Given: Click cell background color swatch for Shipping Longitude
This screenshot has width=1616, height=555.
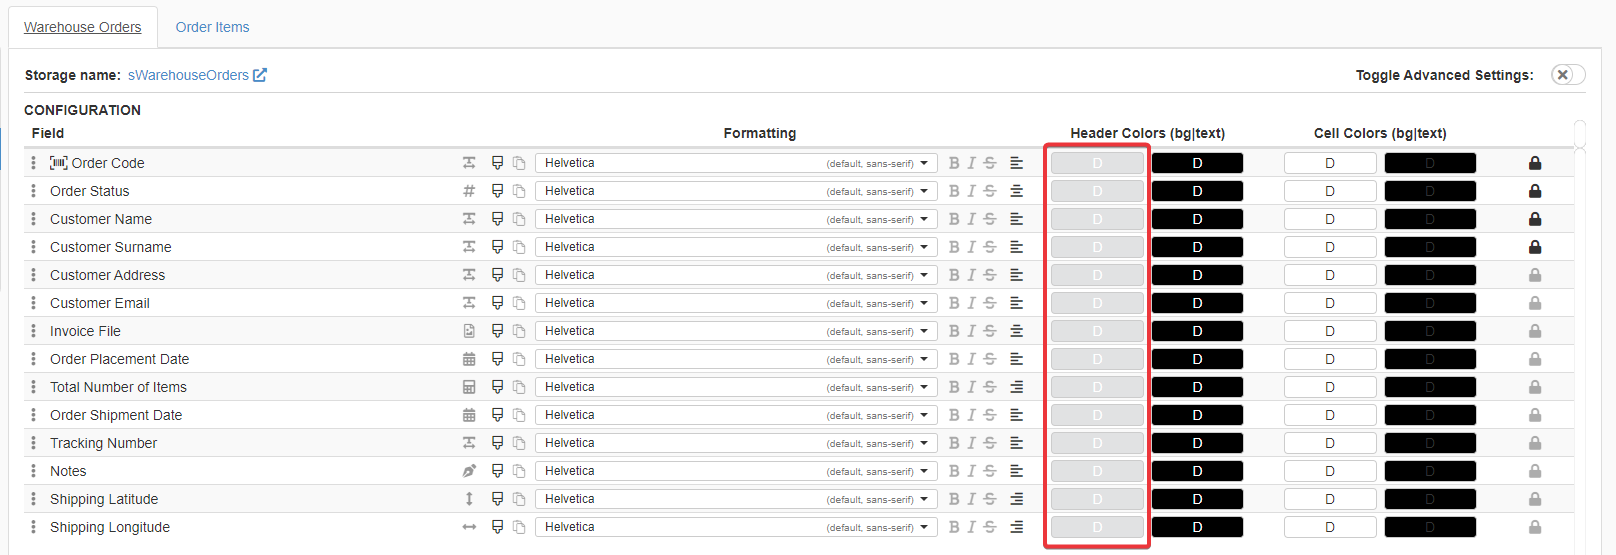Looking at the screenshot, I should [1329, 527].
